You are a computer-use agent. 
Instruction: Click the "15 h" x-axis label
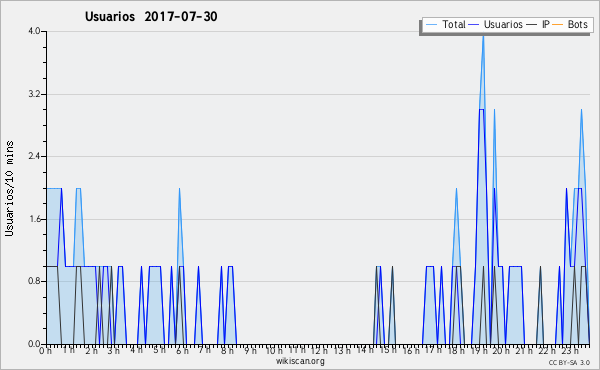click(388, 350)
